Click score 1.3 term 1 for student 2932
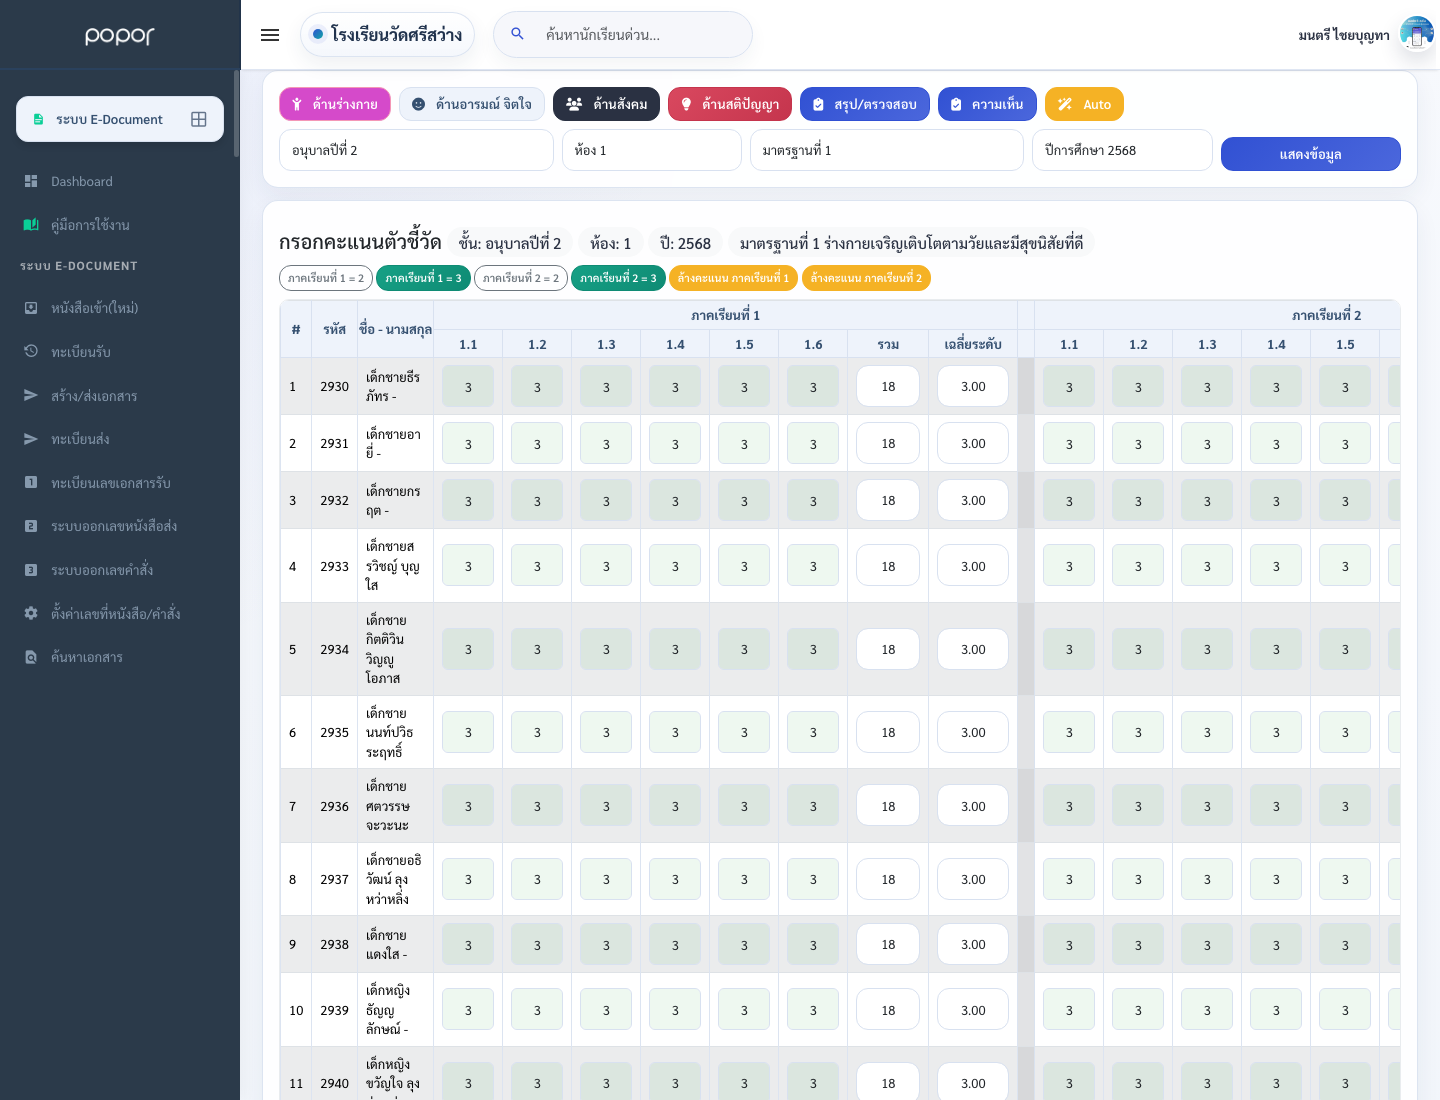1440x1100 pixels. pyautogui.click(x=606, y=500)
